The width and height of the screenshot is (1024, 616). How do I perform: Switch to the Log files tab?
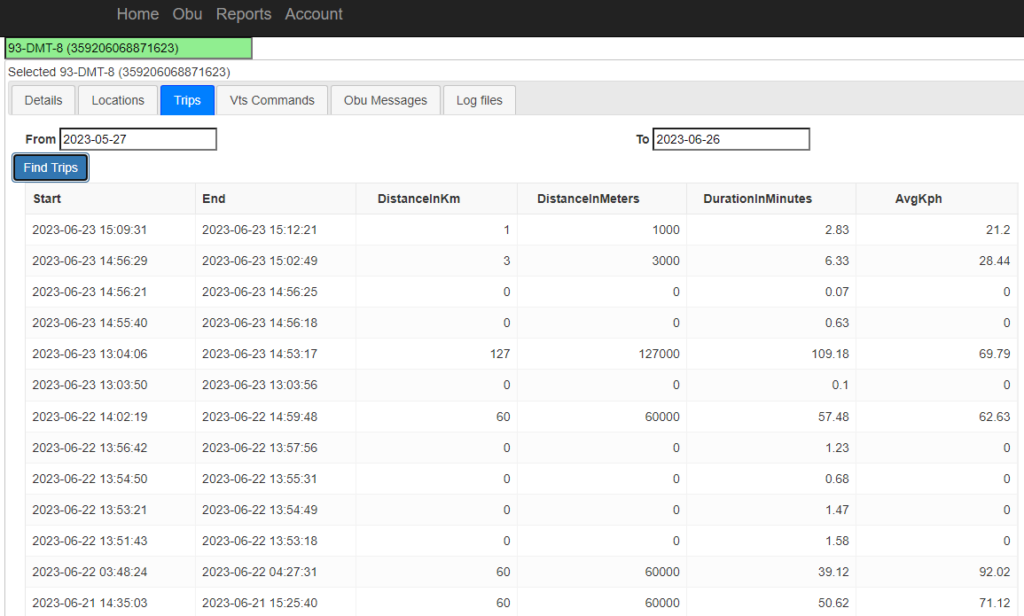pyautogui.click(x=479, y=100)
